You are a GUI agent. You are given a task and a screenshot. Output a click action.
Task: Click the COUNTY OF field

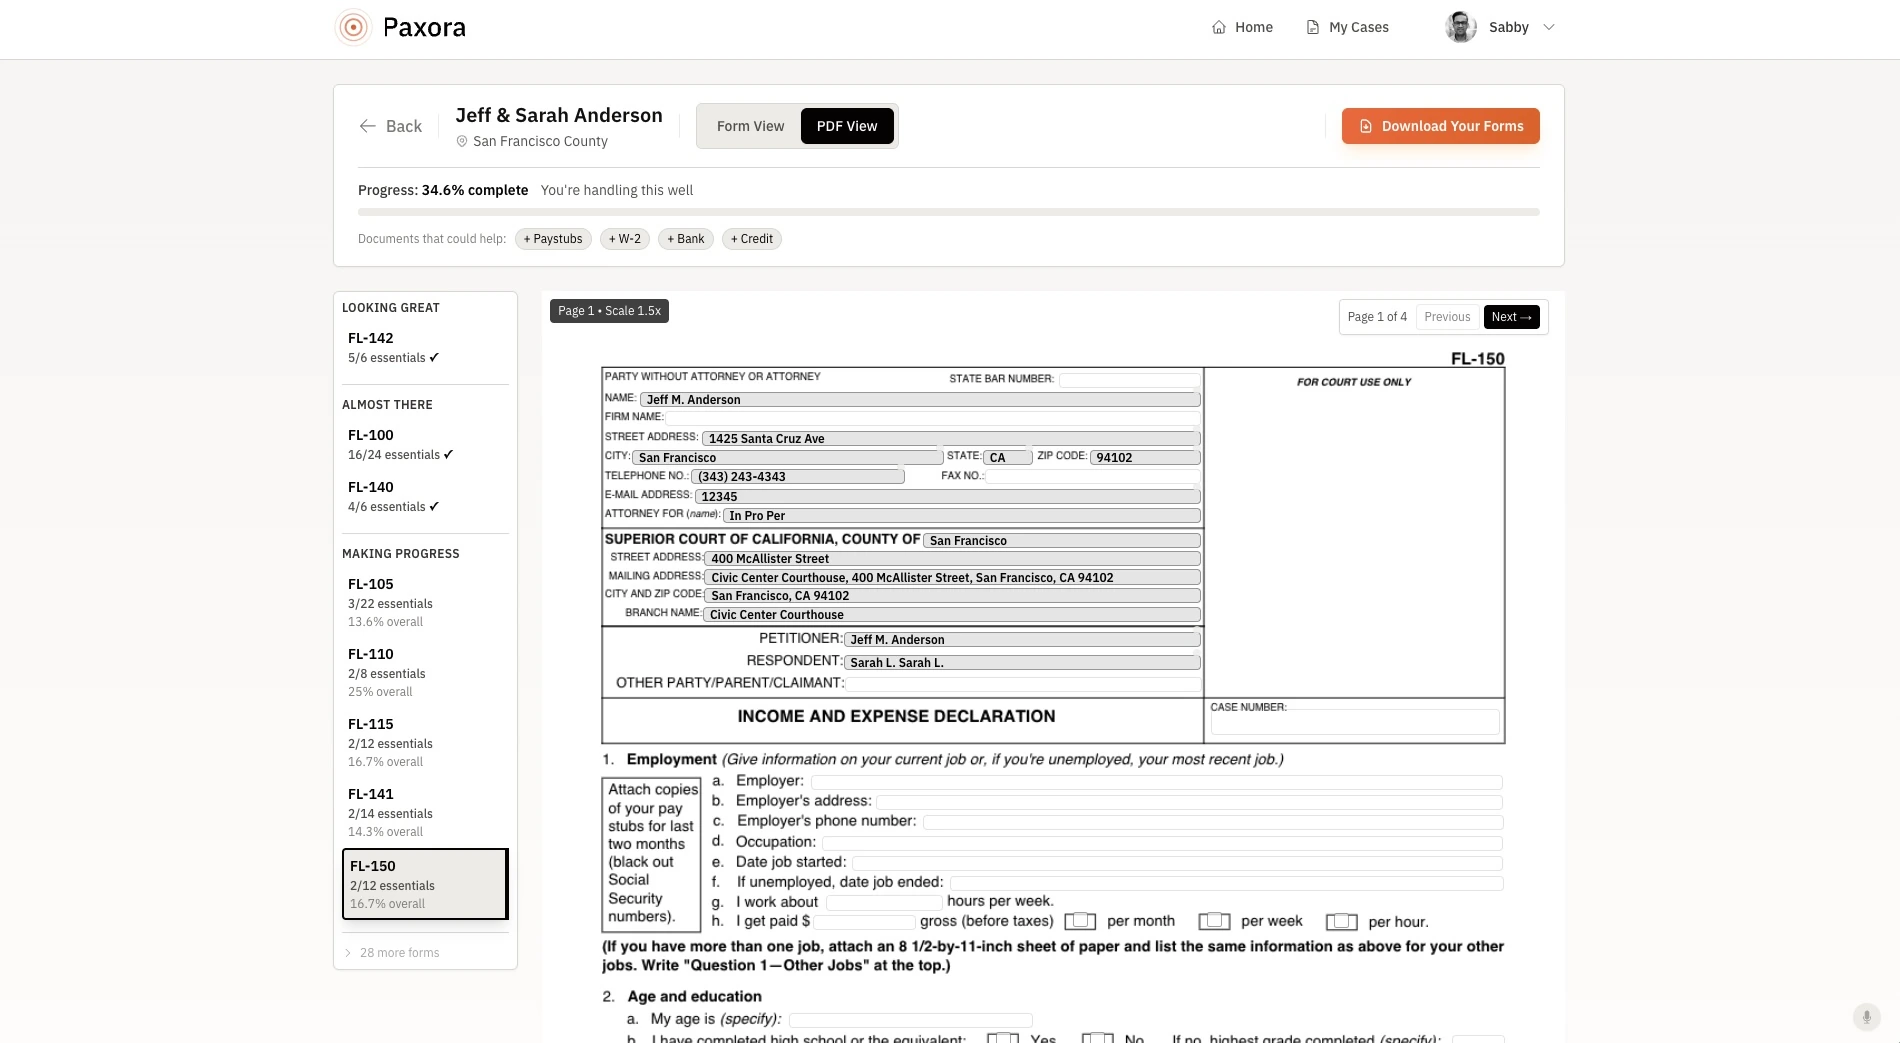1062,541
